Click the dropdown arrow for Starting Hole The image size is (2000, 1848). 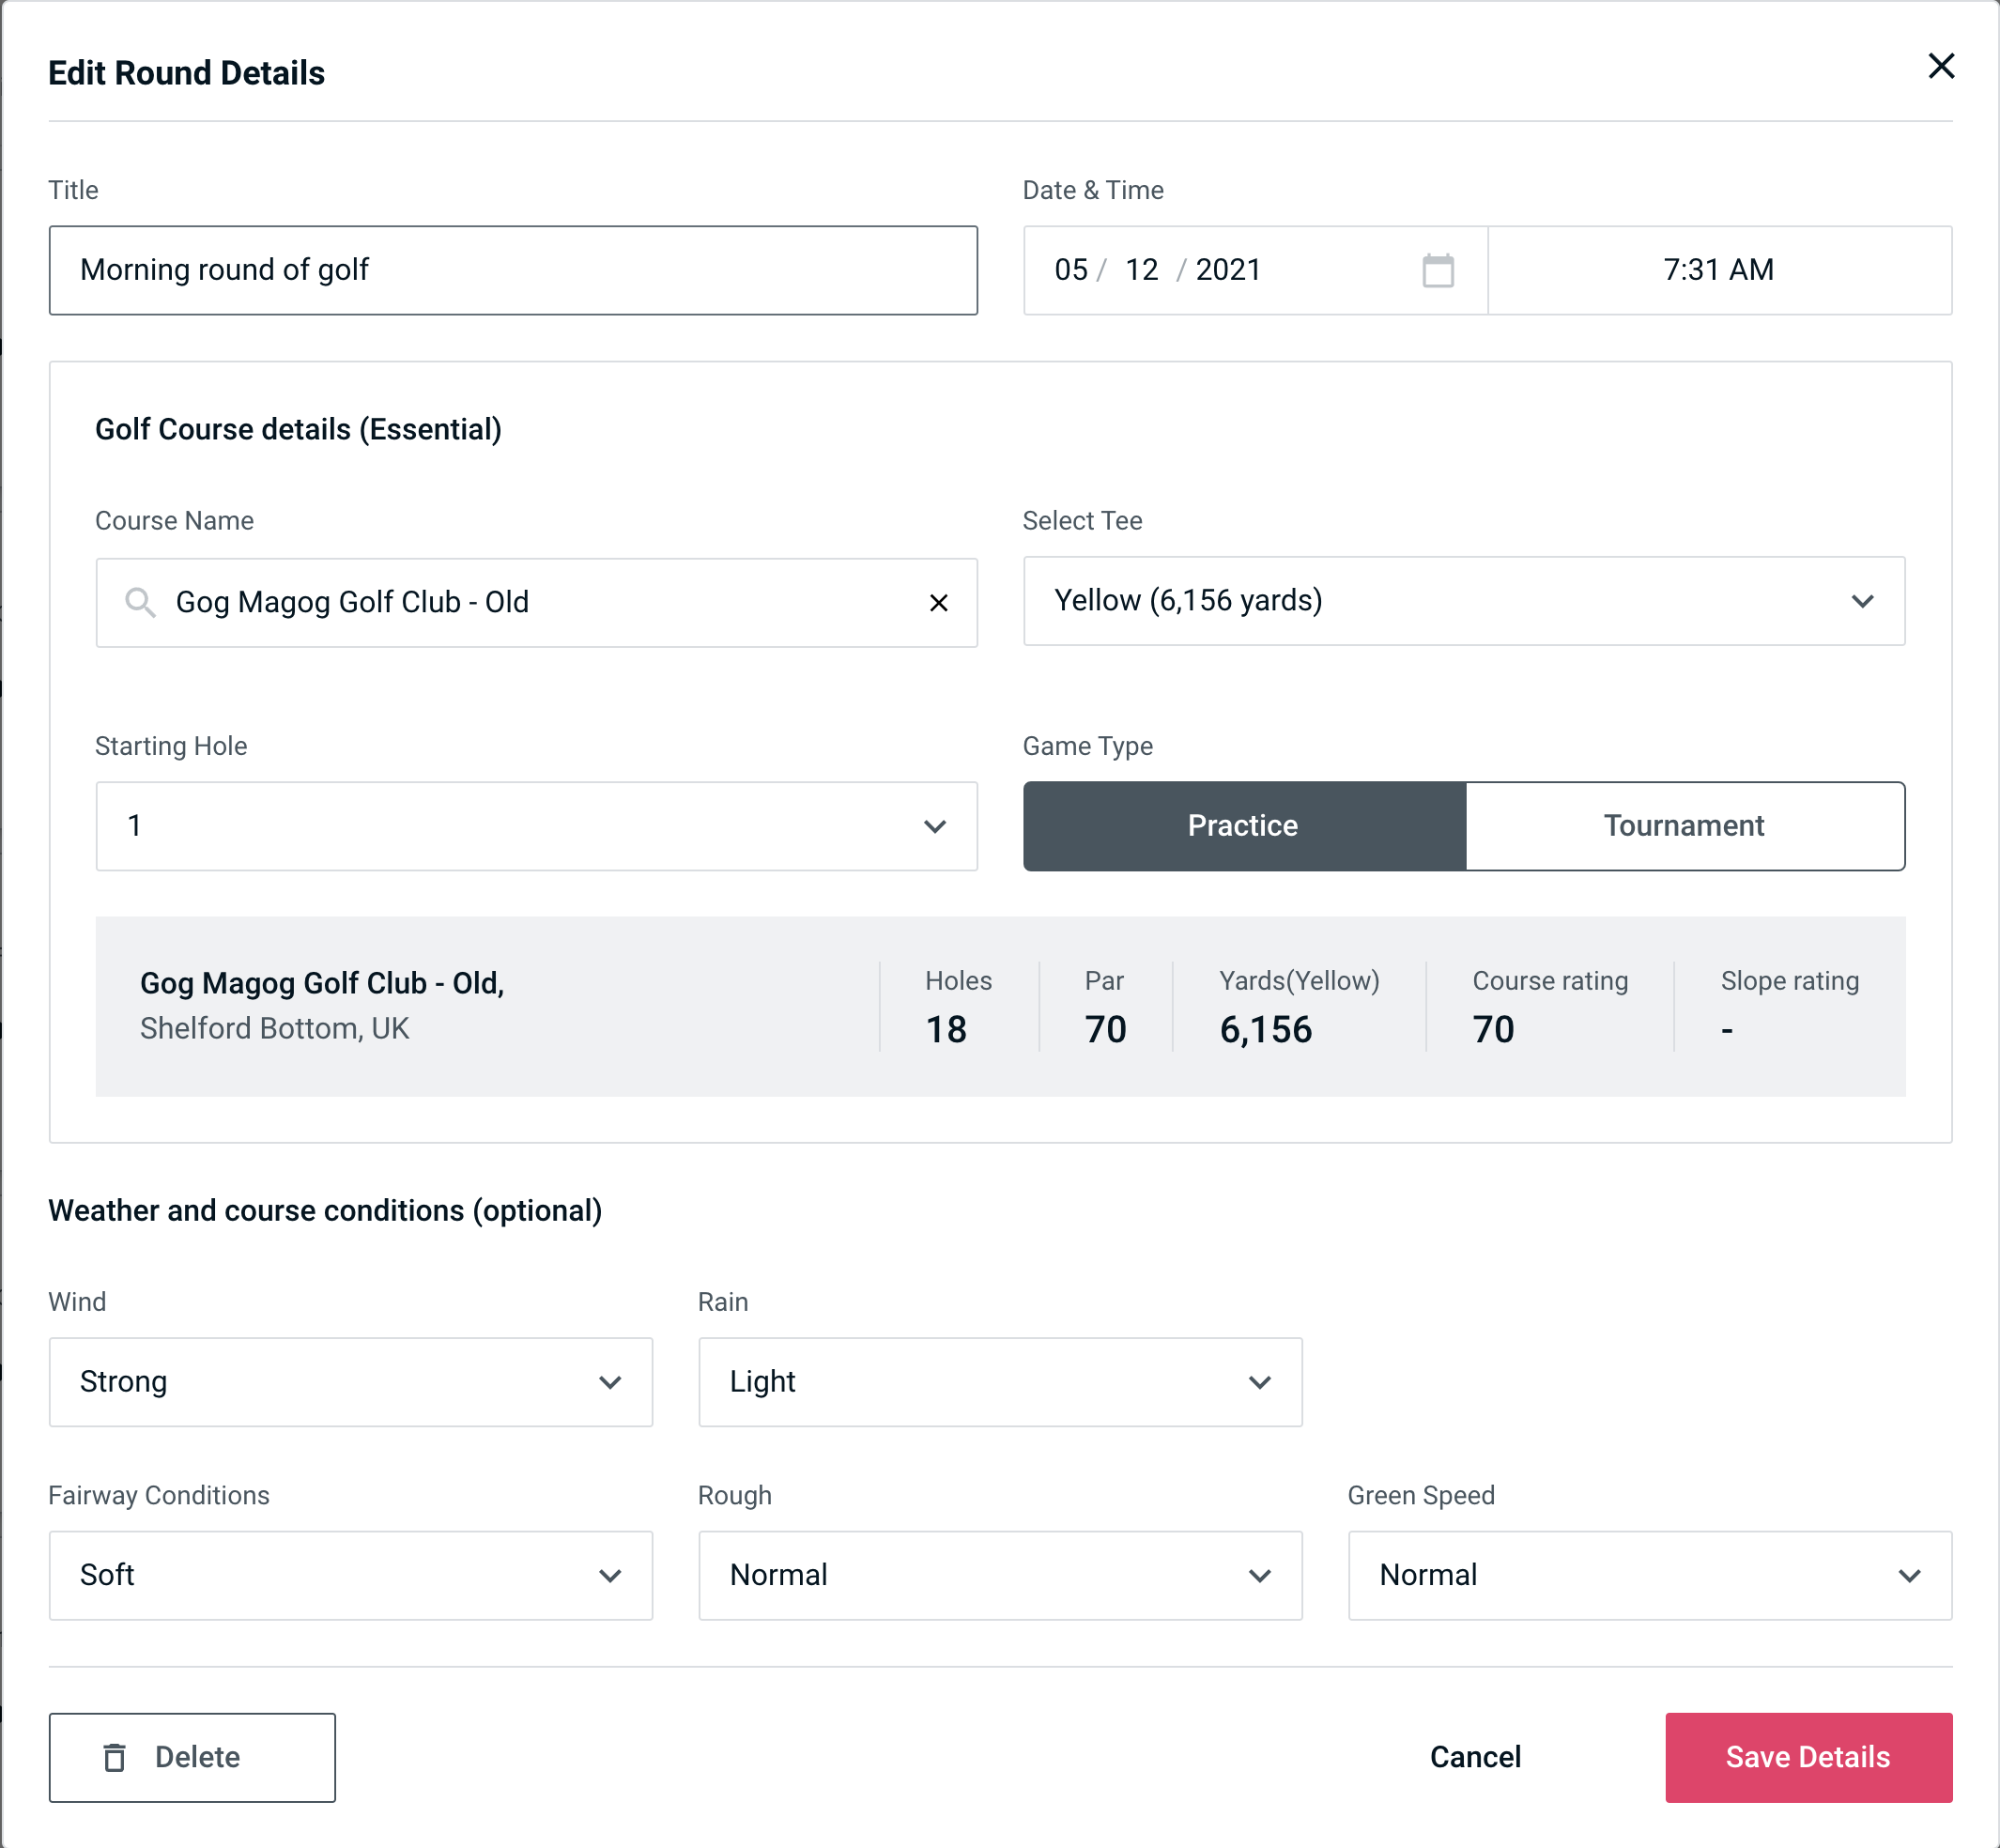[935, 825]
